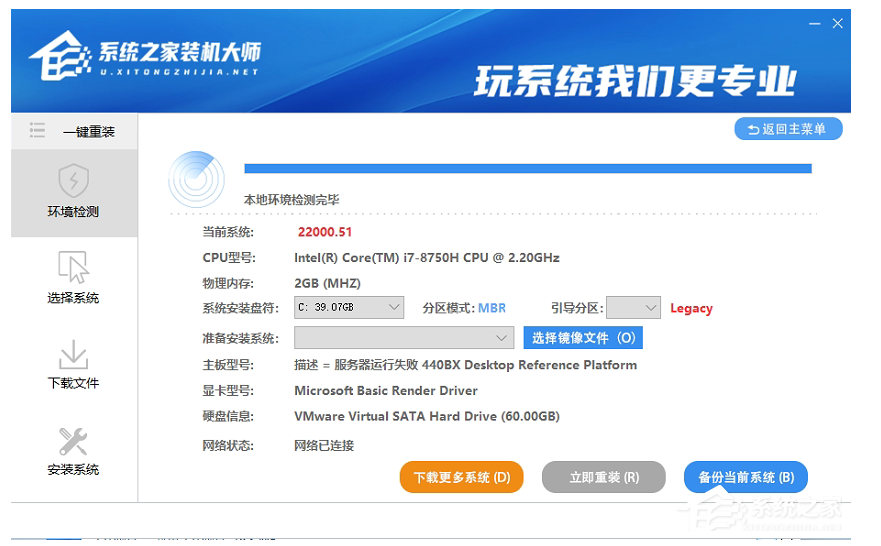Minimize the window

coord(815,24)
